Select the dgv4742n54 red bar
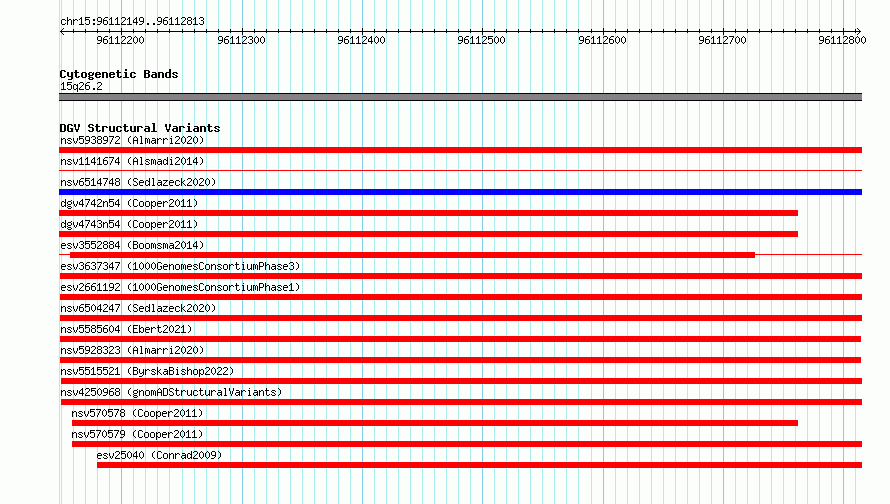This screenshot has width=890, height=504. (429, 213)
